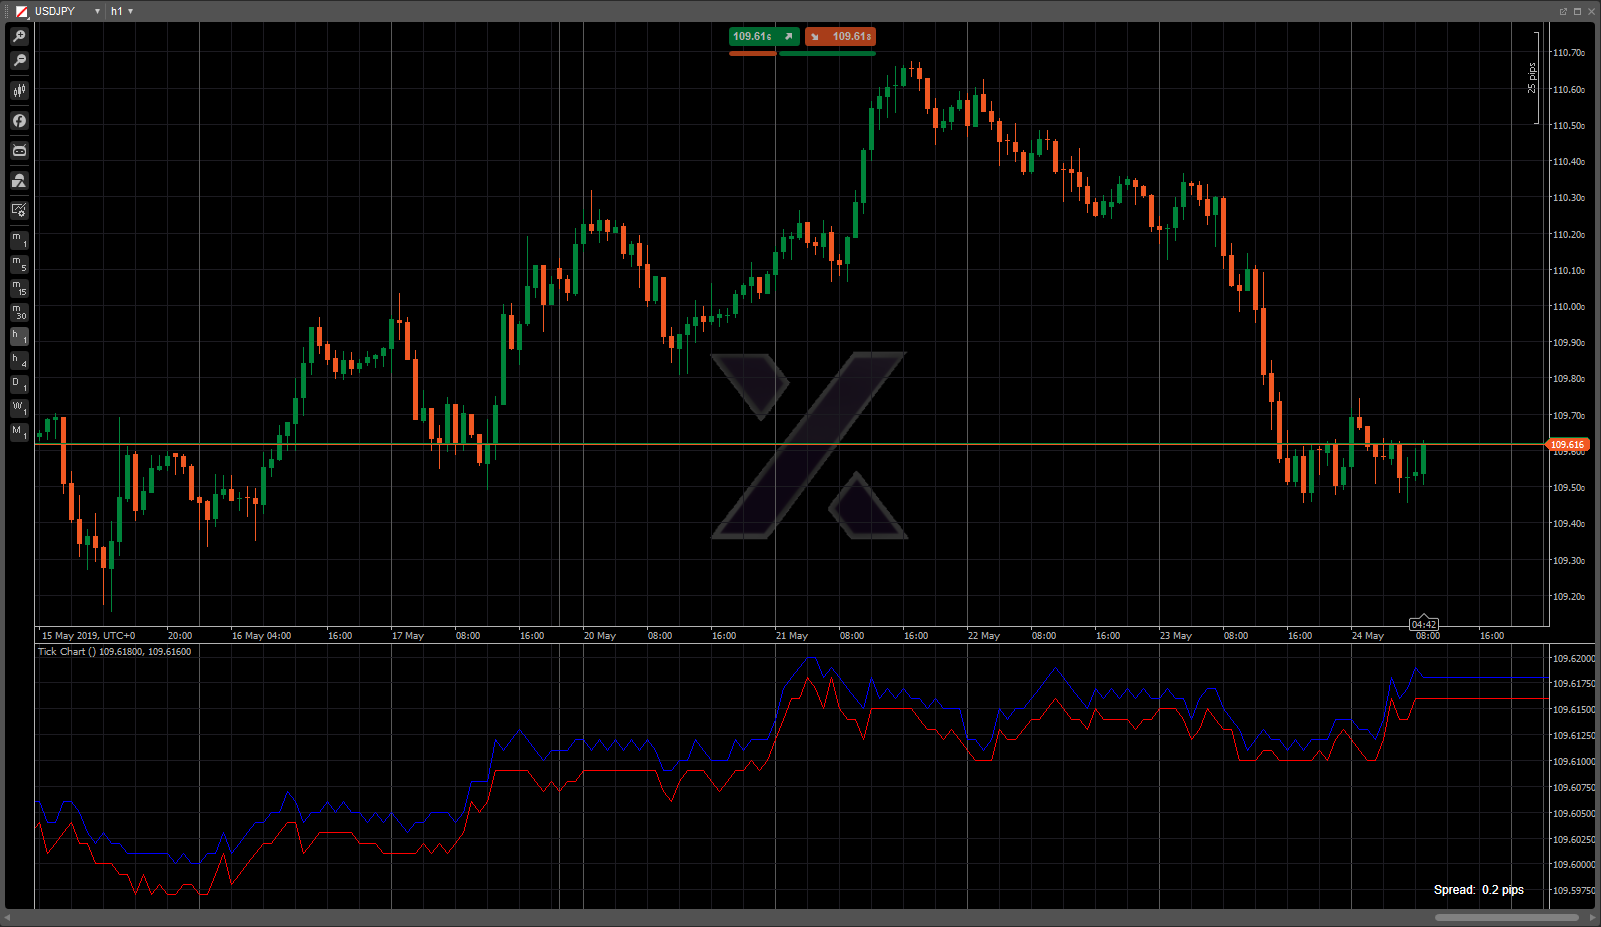This screenshot has height=927, width=1601.
Task: Click the Facebook share icon
Action: coord(19,121)
